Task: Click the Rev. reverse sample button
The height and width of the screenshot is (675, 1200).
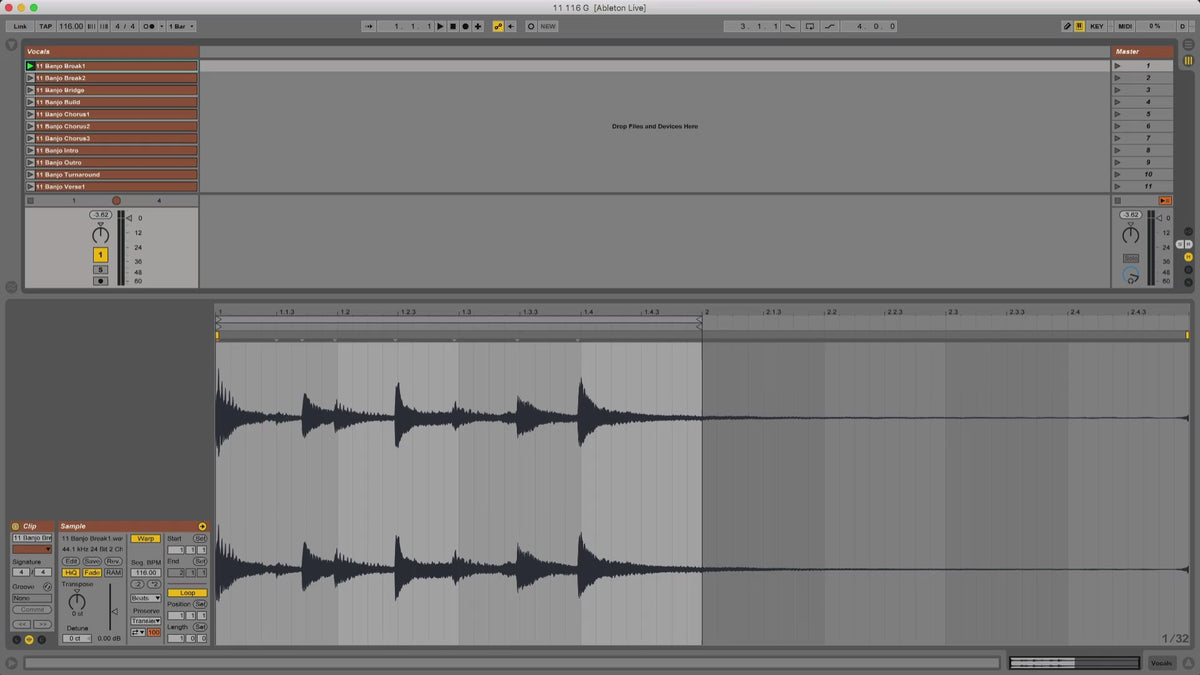Action: [113, 561]
